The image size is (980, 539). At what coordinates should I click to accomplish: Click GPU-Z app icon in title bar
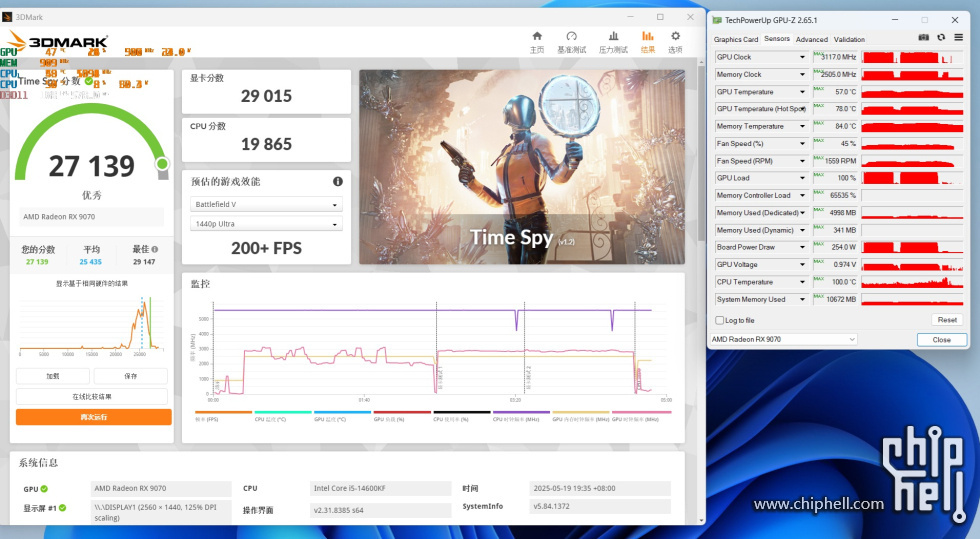[x=717, y=20]
